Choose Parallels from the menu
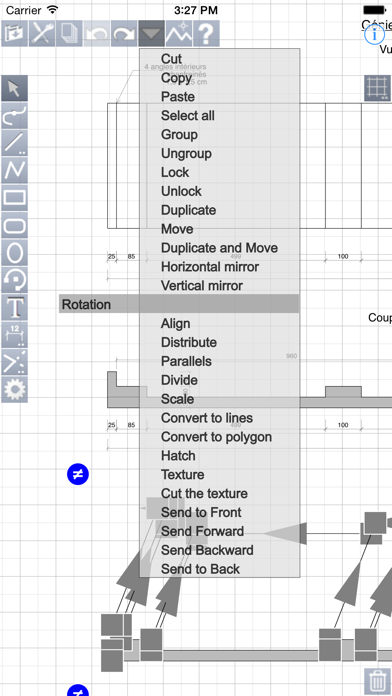The image size is (392, 696). (x=186, y=361)
